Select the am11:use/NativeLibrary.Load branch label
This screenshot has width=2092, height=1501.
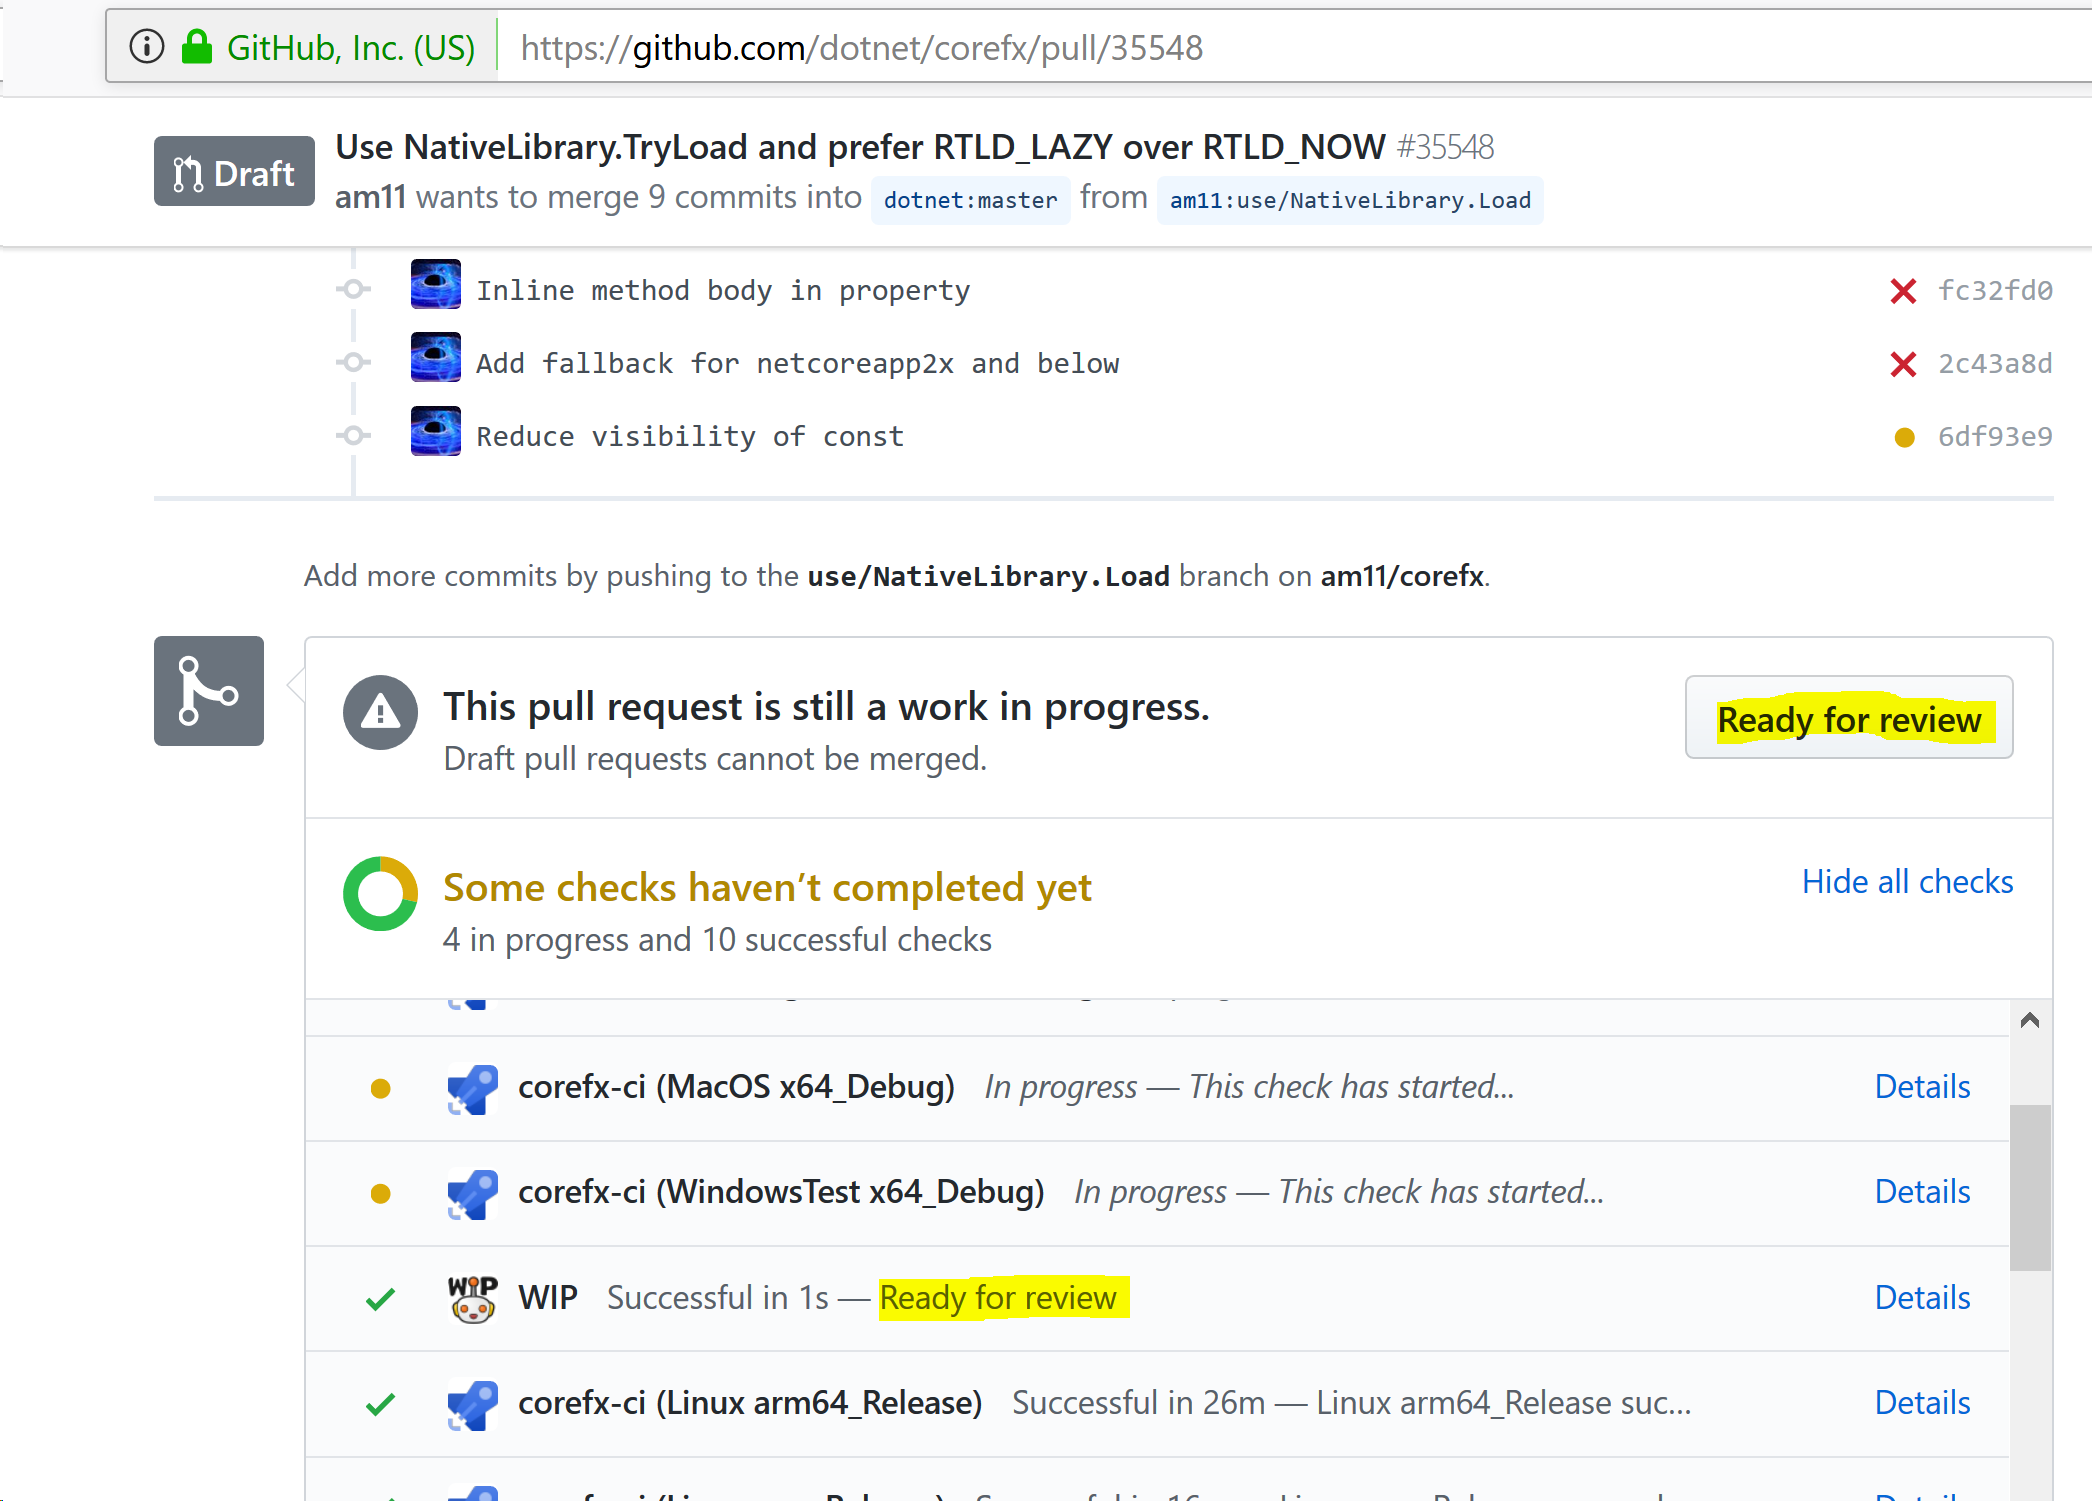(x=1349, y=201)
